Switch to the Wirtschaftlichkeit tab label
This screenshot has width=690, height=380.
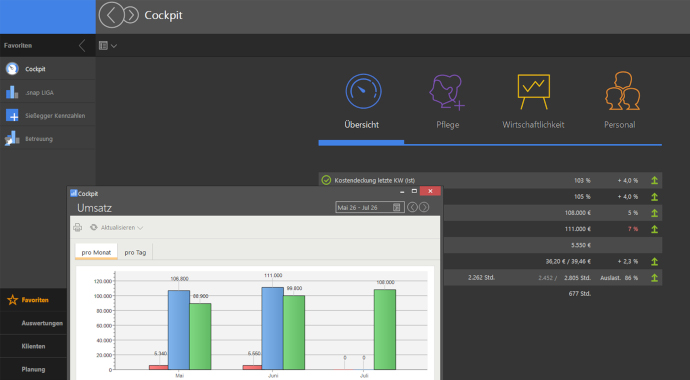(x=533, y=125)
